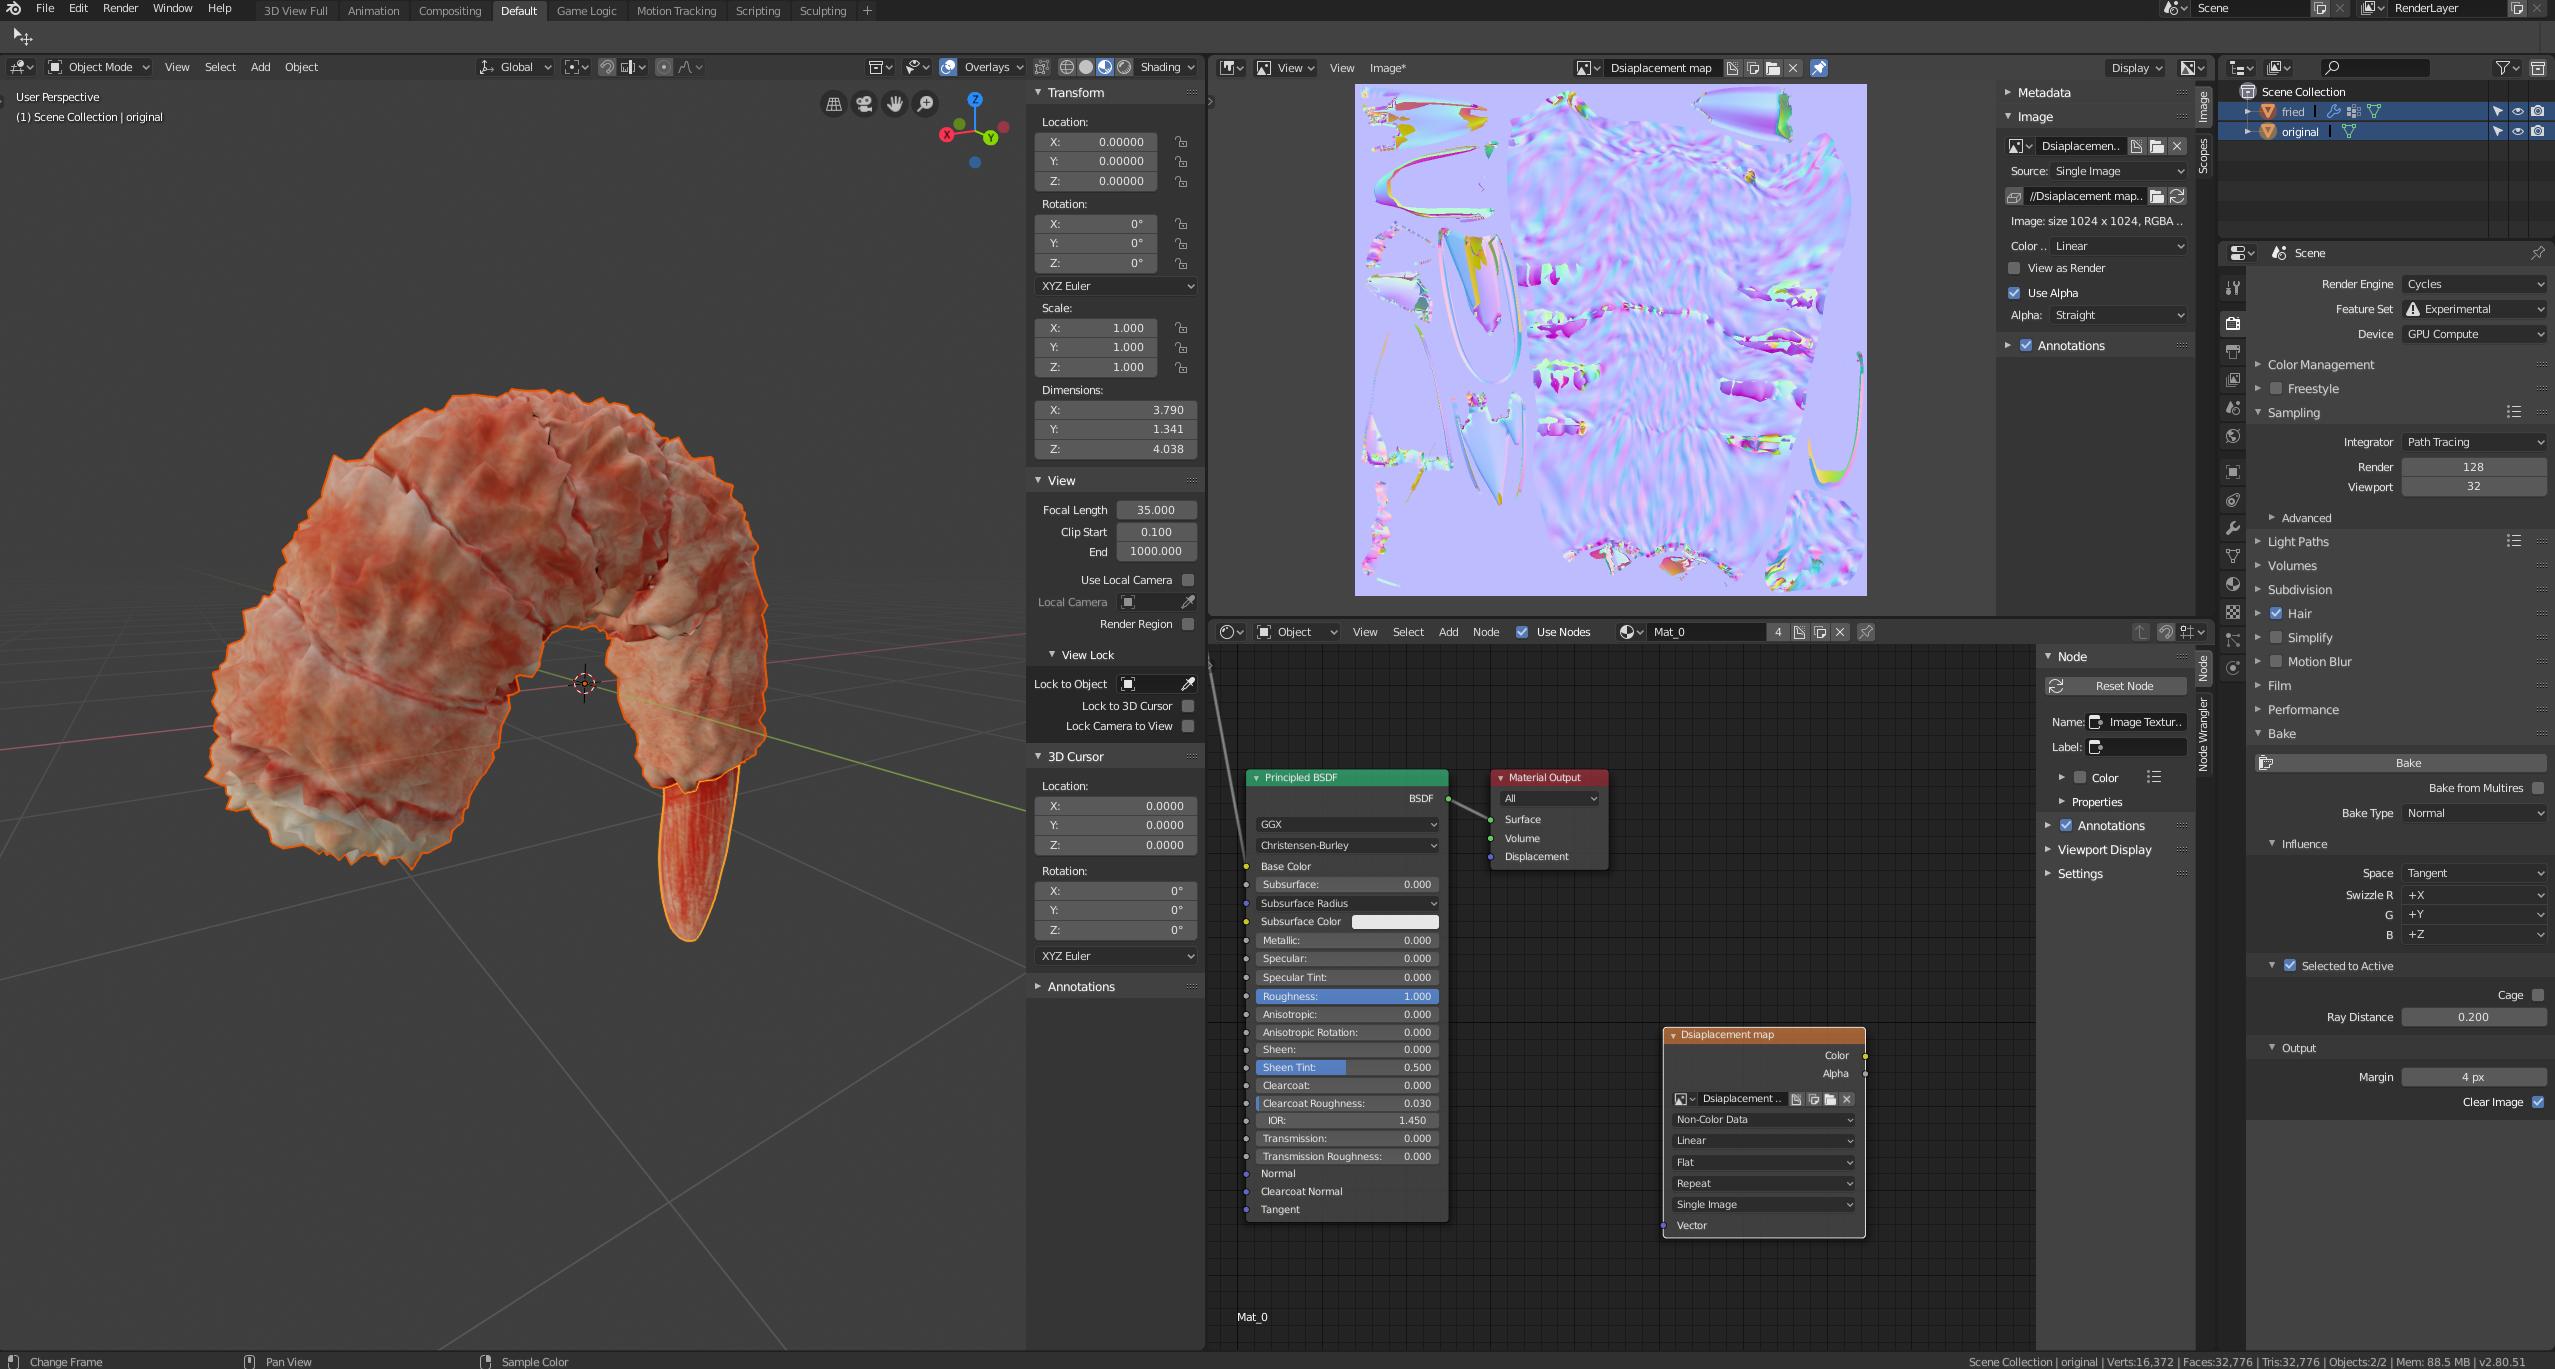Switch to the Sculpting workspace tab
Image resolution: width=2555 pixels, height=1369 pixels.
click(822, 11)
